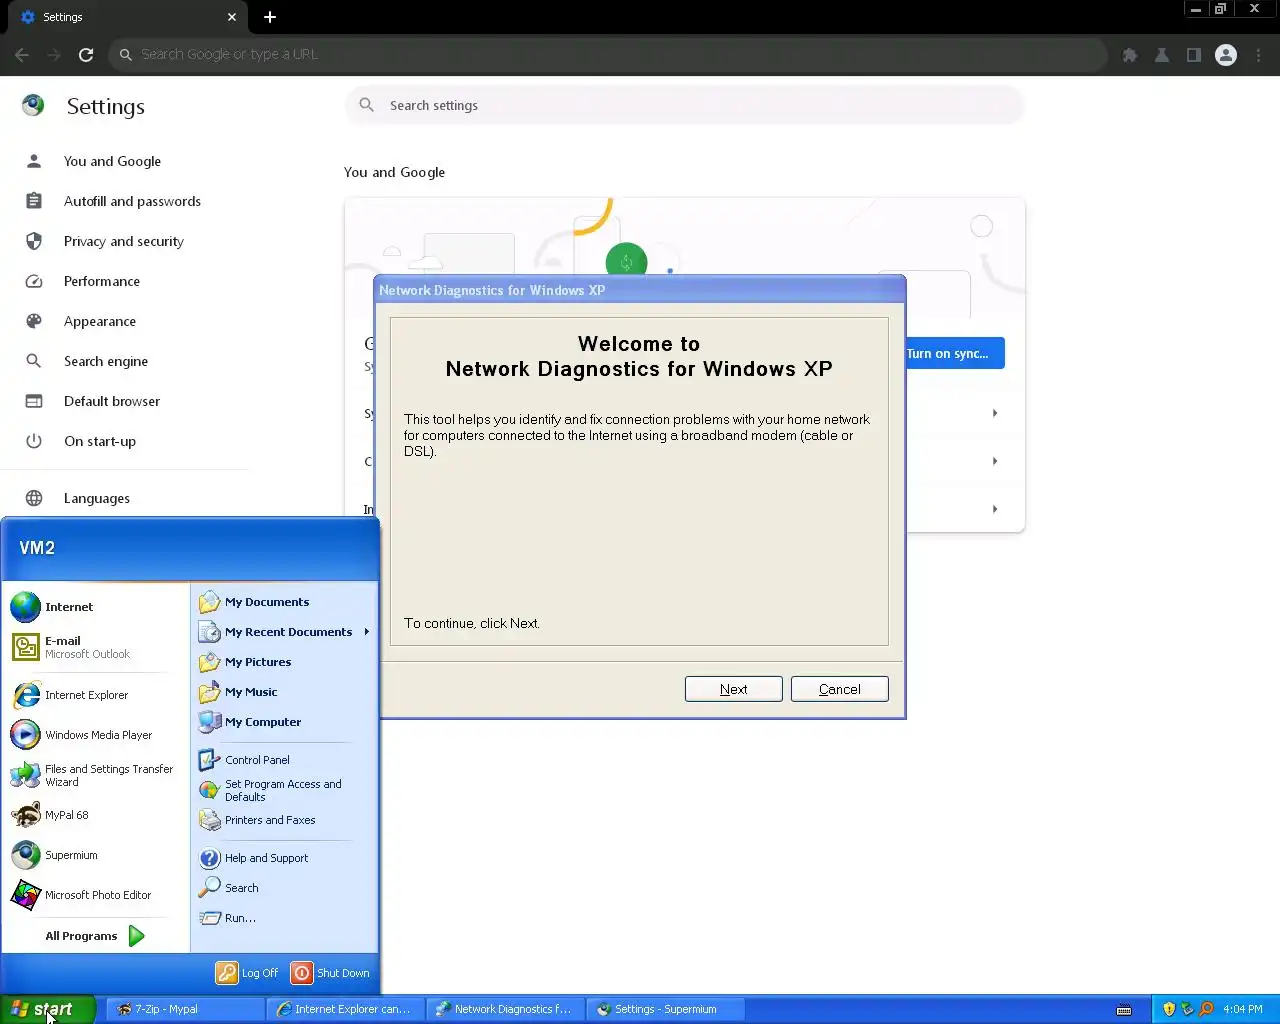Click Next in Network Diagnostics dialog
Image resolution: width=1280 pixels, height=1024 pixels.
(x=733, y=689)
